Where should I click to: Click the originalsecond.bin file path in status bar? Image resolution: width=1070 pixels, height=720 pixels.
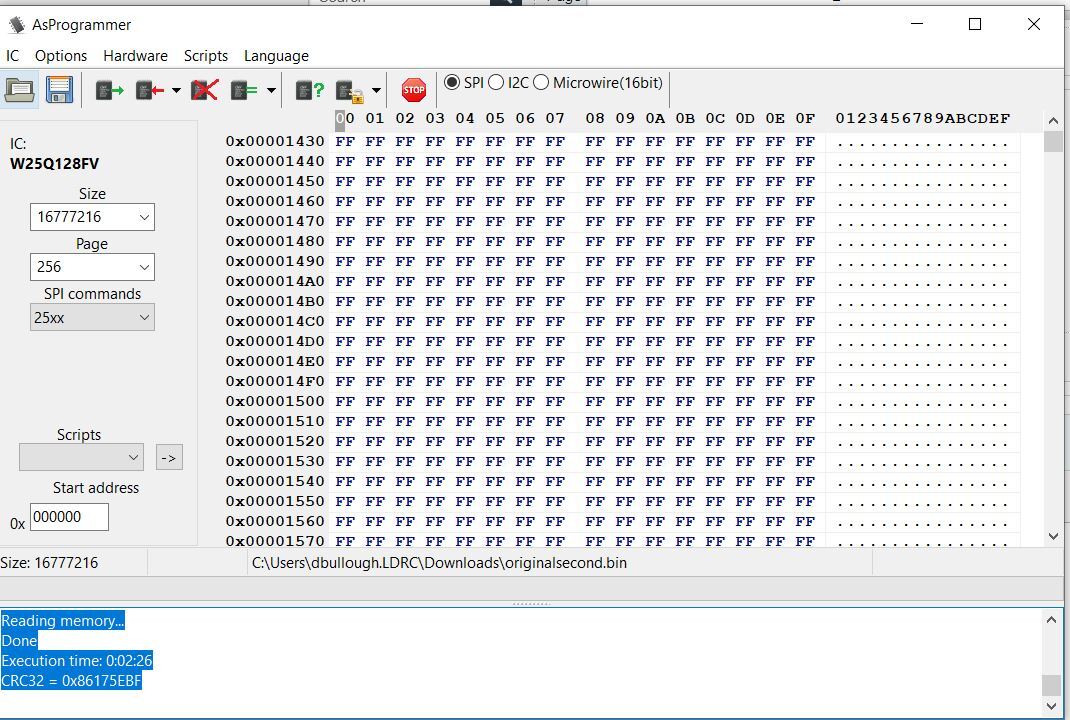point(439,563)
